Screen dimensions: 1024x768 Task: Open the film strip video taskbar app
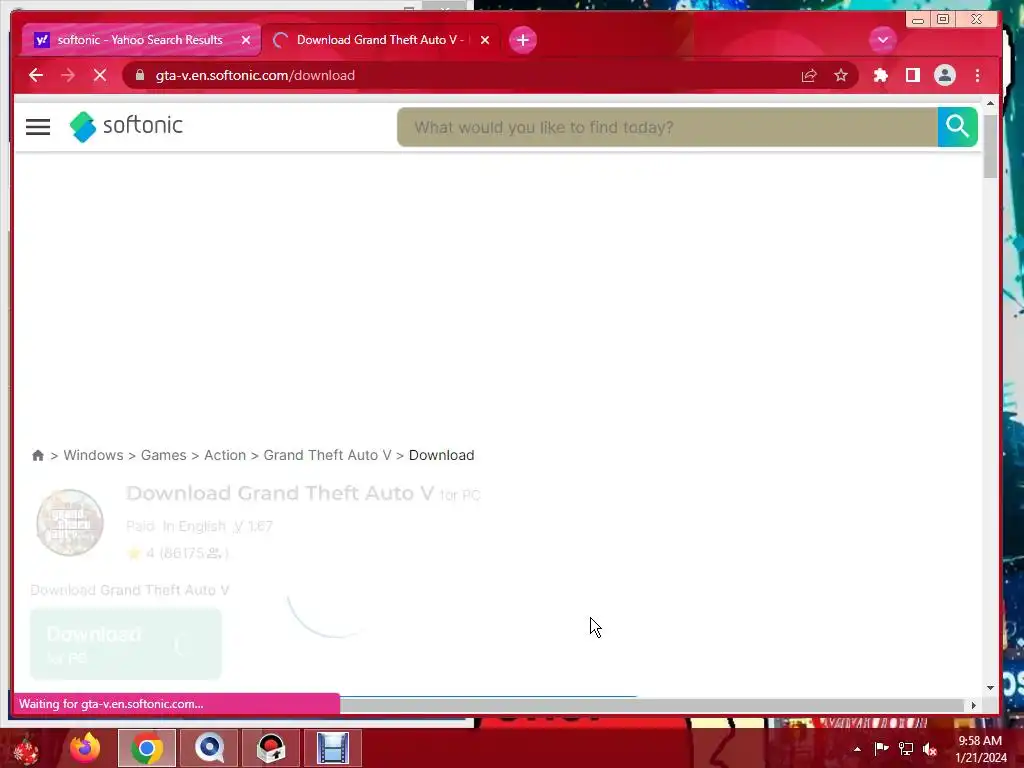point(332,748)
